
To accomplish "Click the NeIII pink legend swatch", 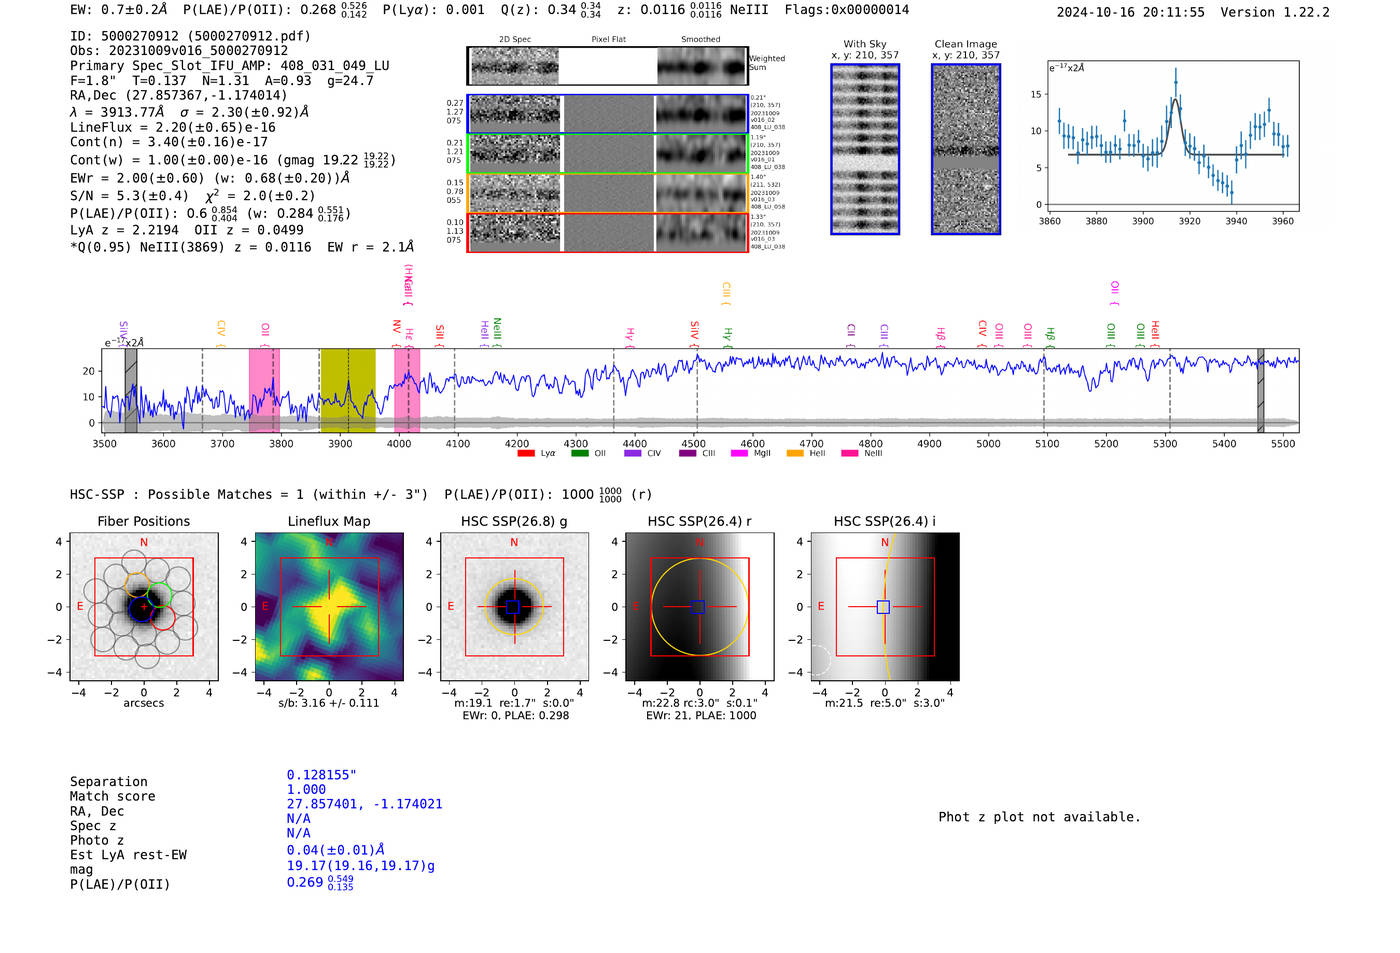I will pos(849,454).
